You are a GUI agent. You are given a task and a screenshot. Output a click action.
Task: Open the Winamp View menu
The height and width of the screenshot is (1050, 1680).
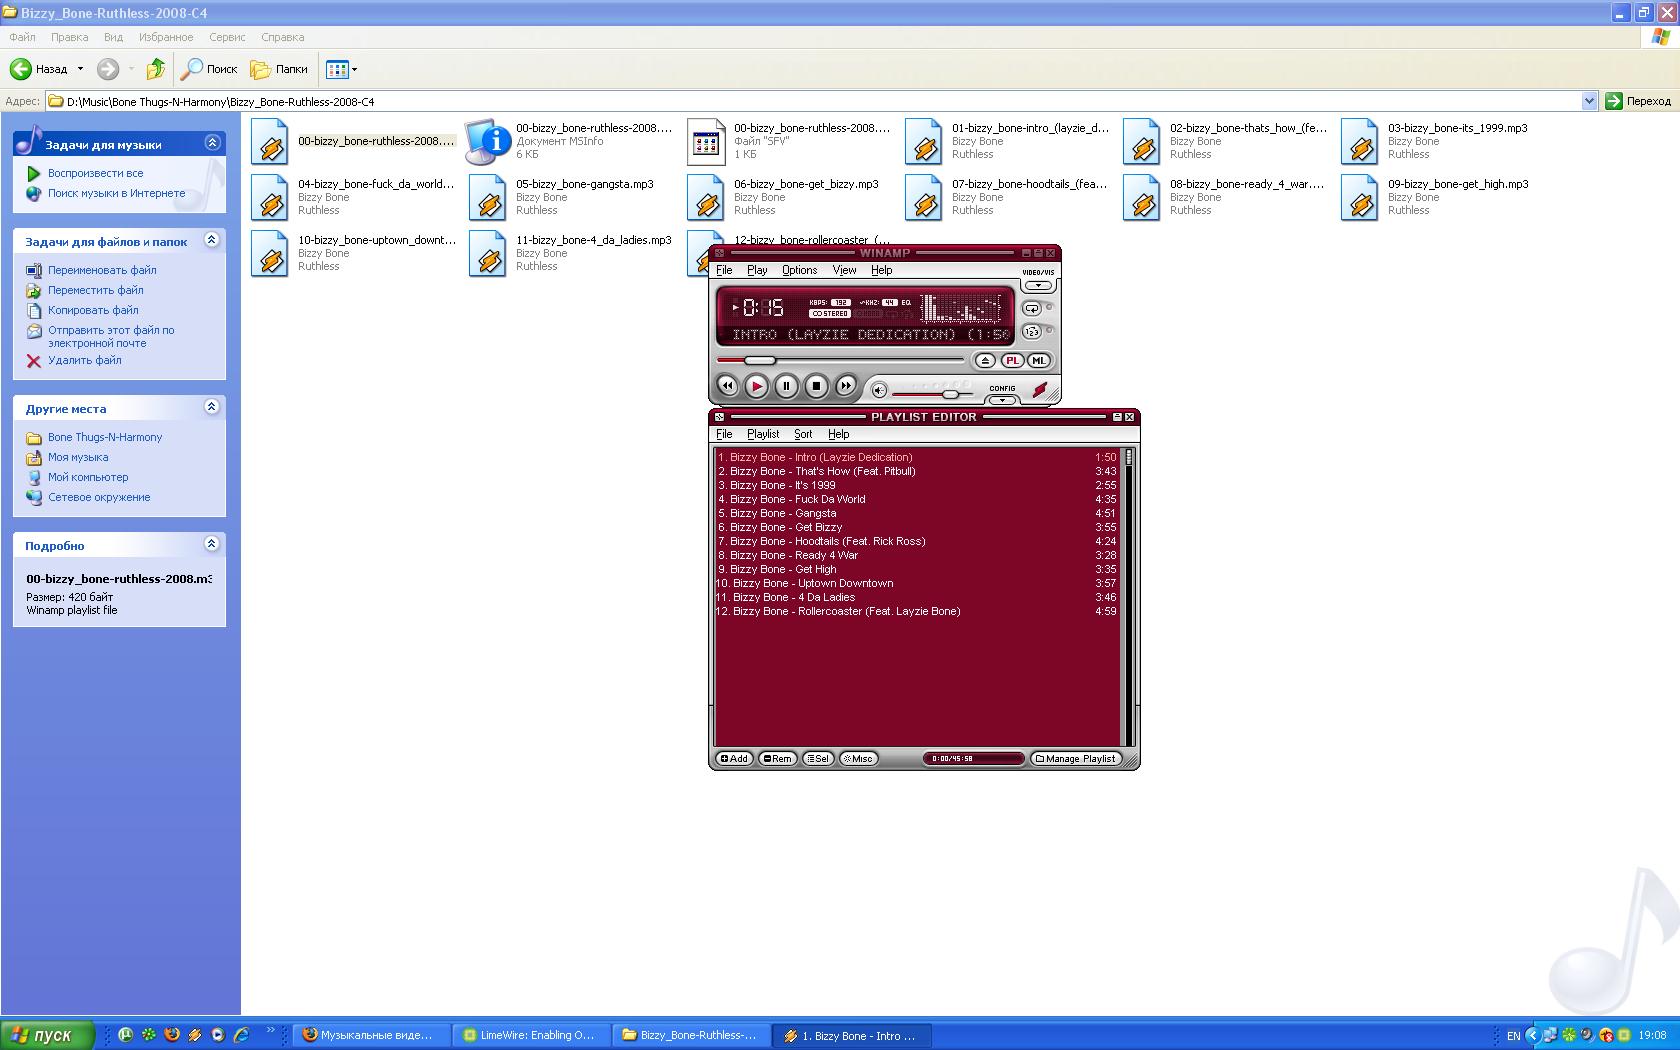tap(845, 270)
